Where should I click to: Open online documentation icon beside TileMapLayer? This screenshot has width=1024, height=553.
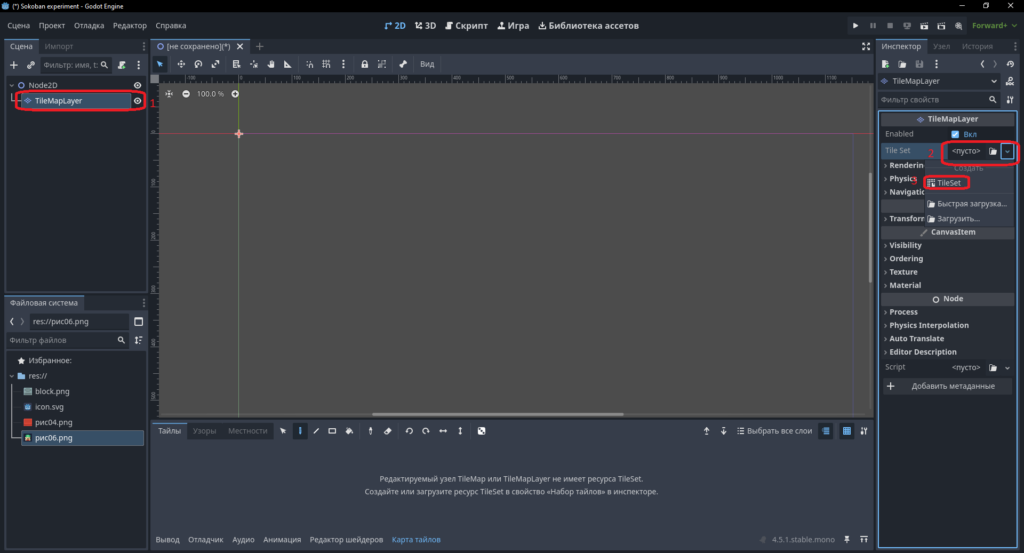(1010, 81)
